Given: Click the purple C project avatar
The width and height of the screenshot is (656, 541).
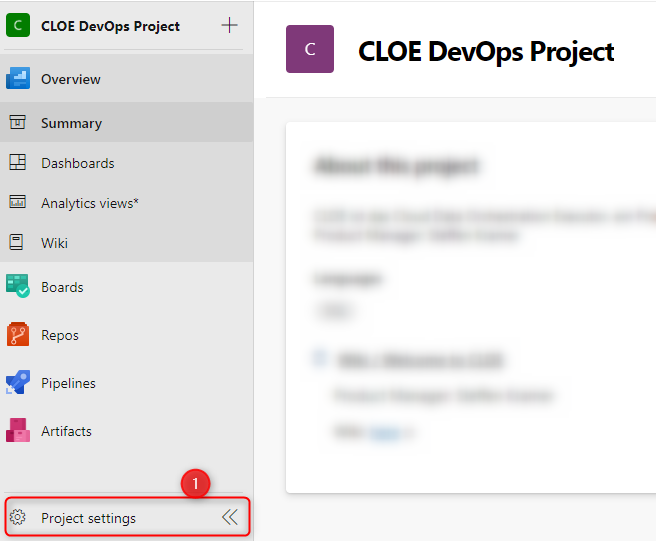Looking at the screenshot, I should pos(309,50).
